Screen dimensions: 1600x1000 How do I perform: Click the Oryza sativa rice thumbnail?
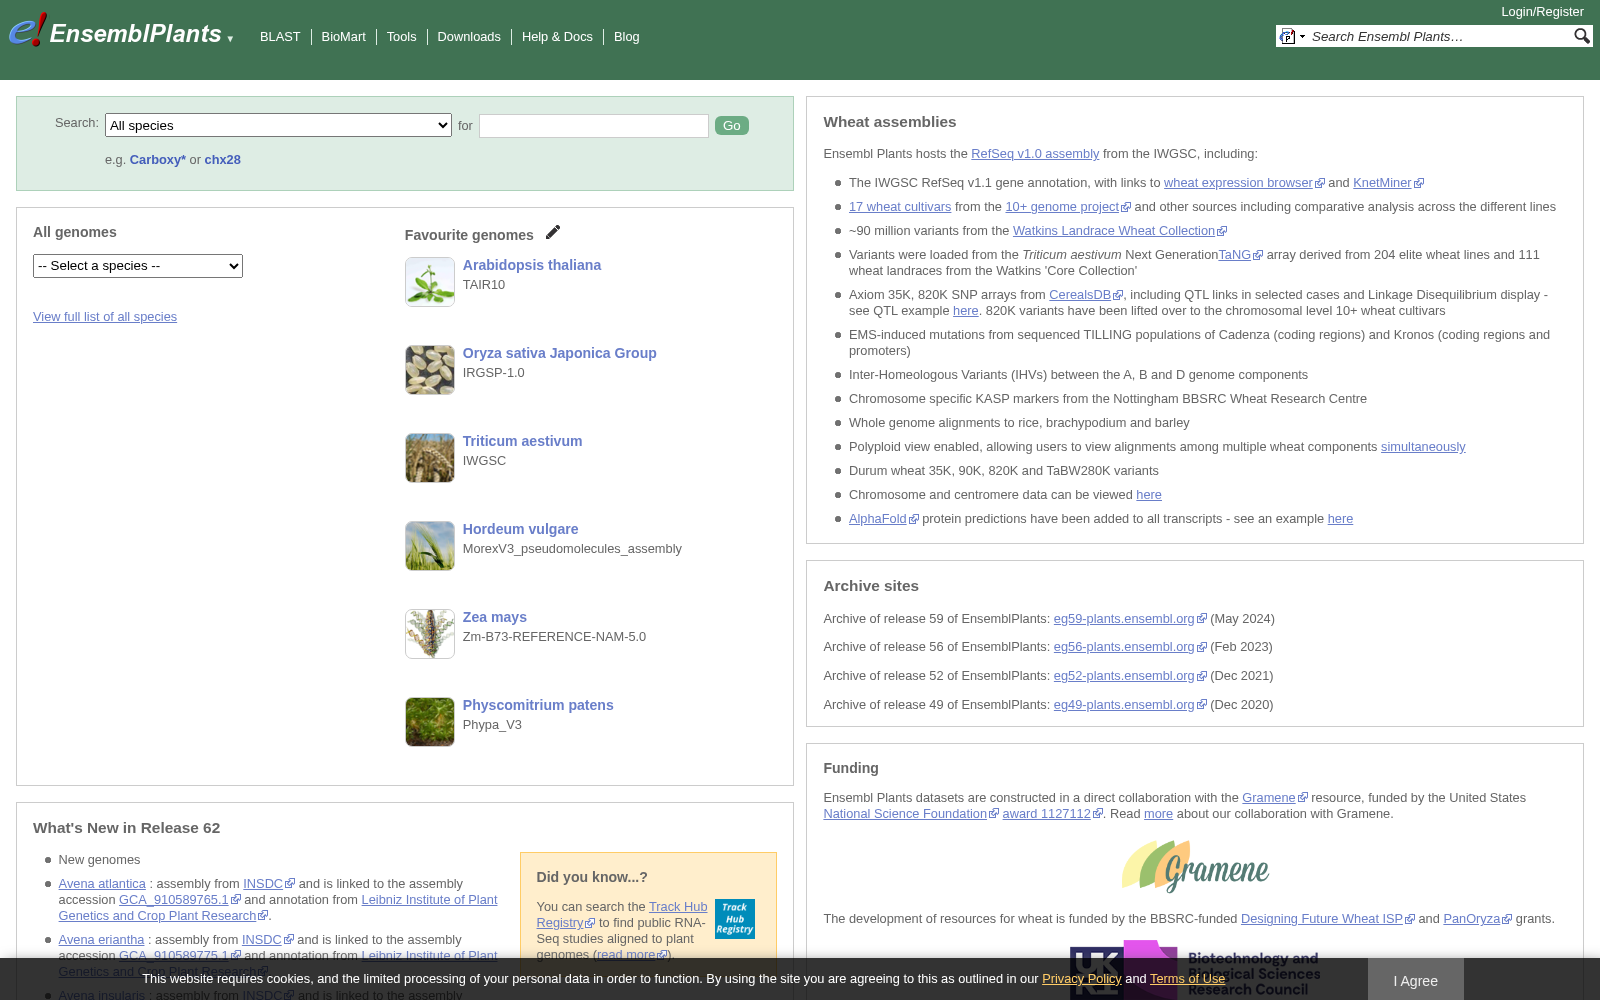[430, 370]
